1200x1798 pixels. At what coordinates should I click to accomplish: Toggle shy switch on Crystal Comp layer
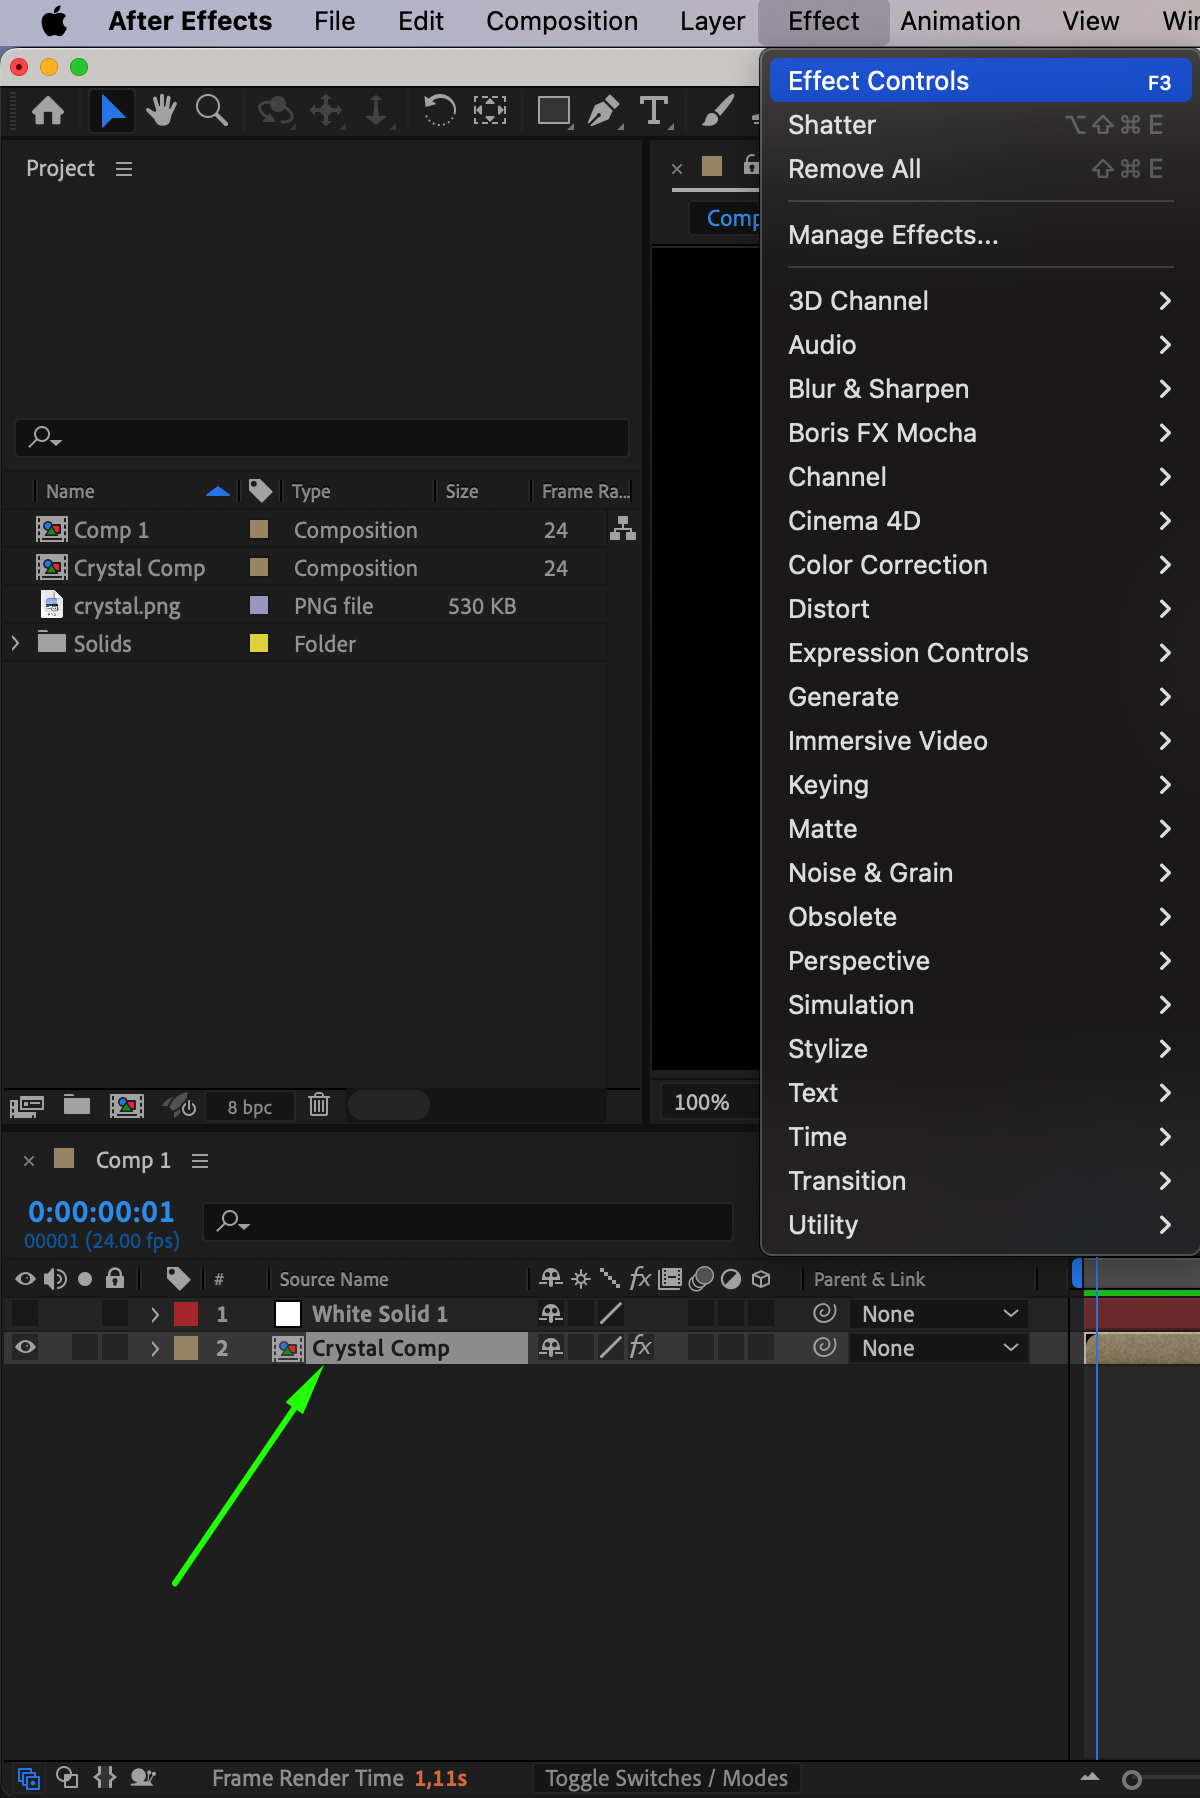(x=551, y=1347)
